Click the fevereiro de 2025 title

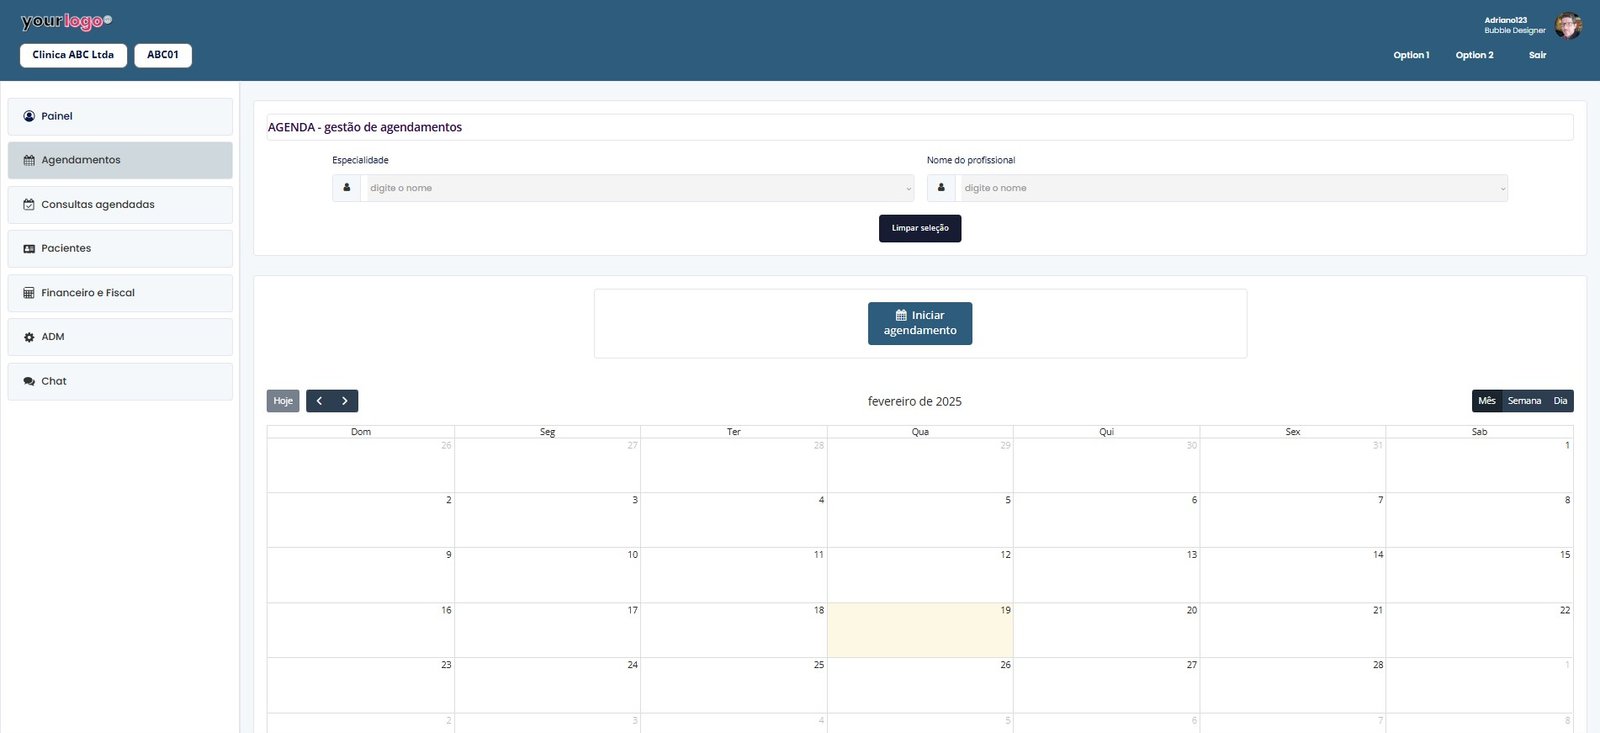point(915,401)
